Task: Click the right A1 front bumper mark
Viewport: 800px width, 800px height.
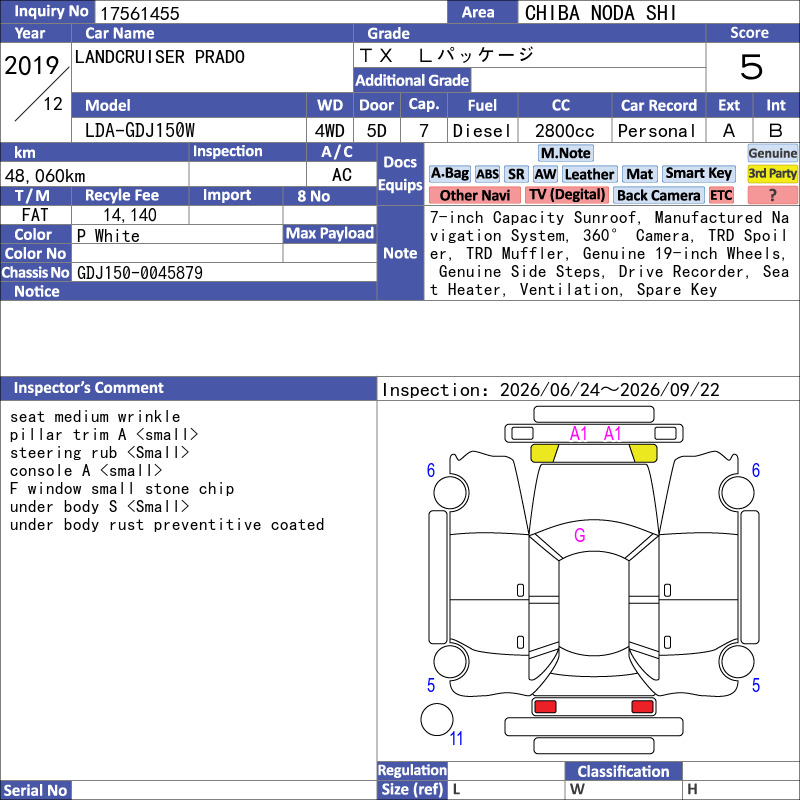Action: click(x=613, y=434)
